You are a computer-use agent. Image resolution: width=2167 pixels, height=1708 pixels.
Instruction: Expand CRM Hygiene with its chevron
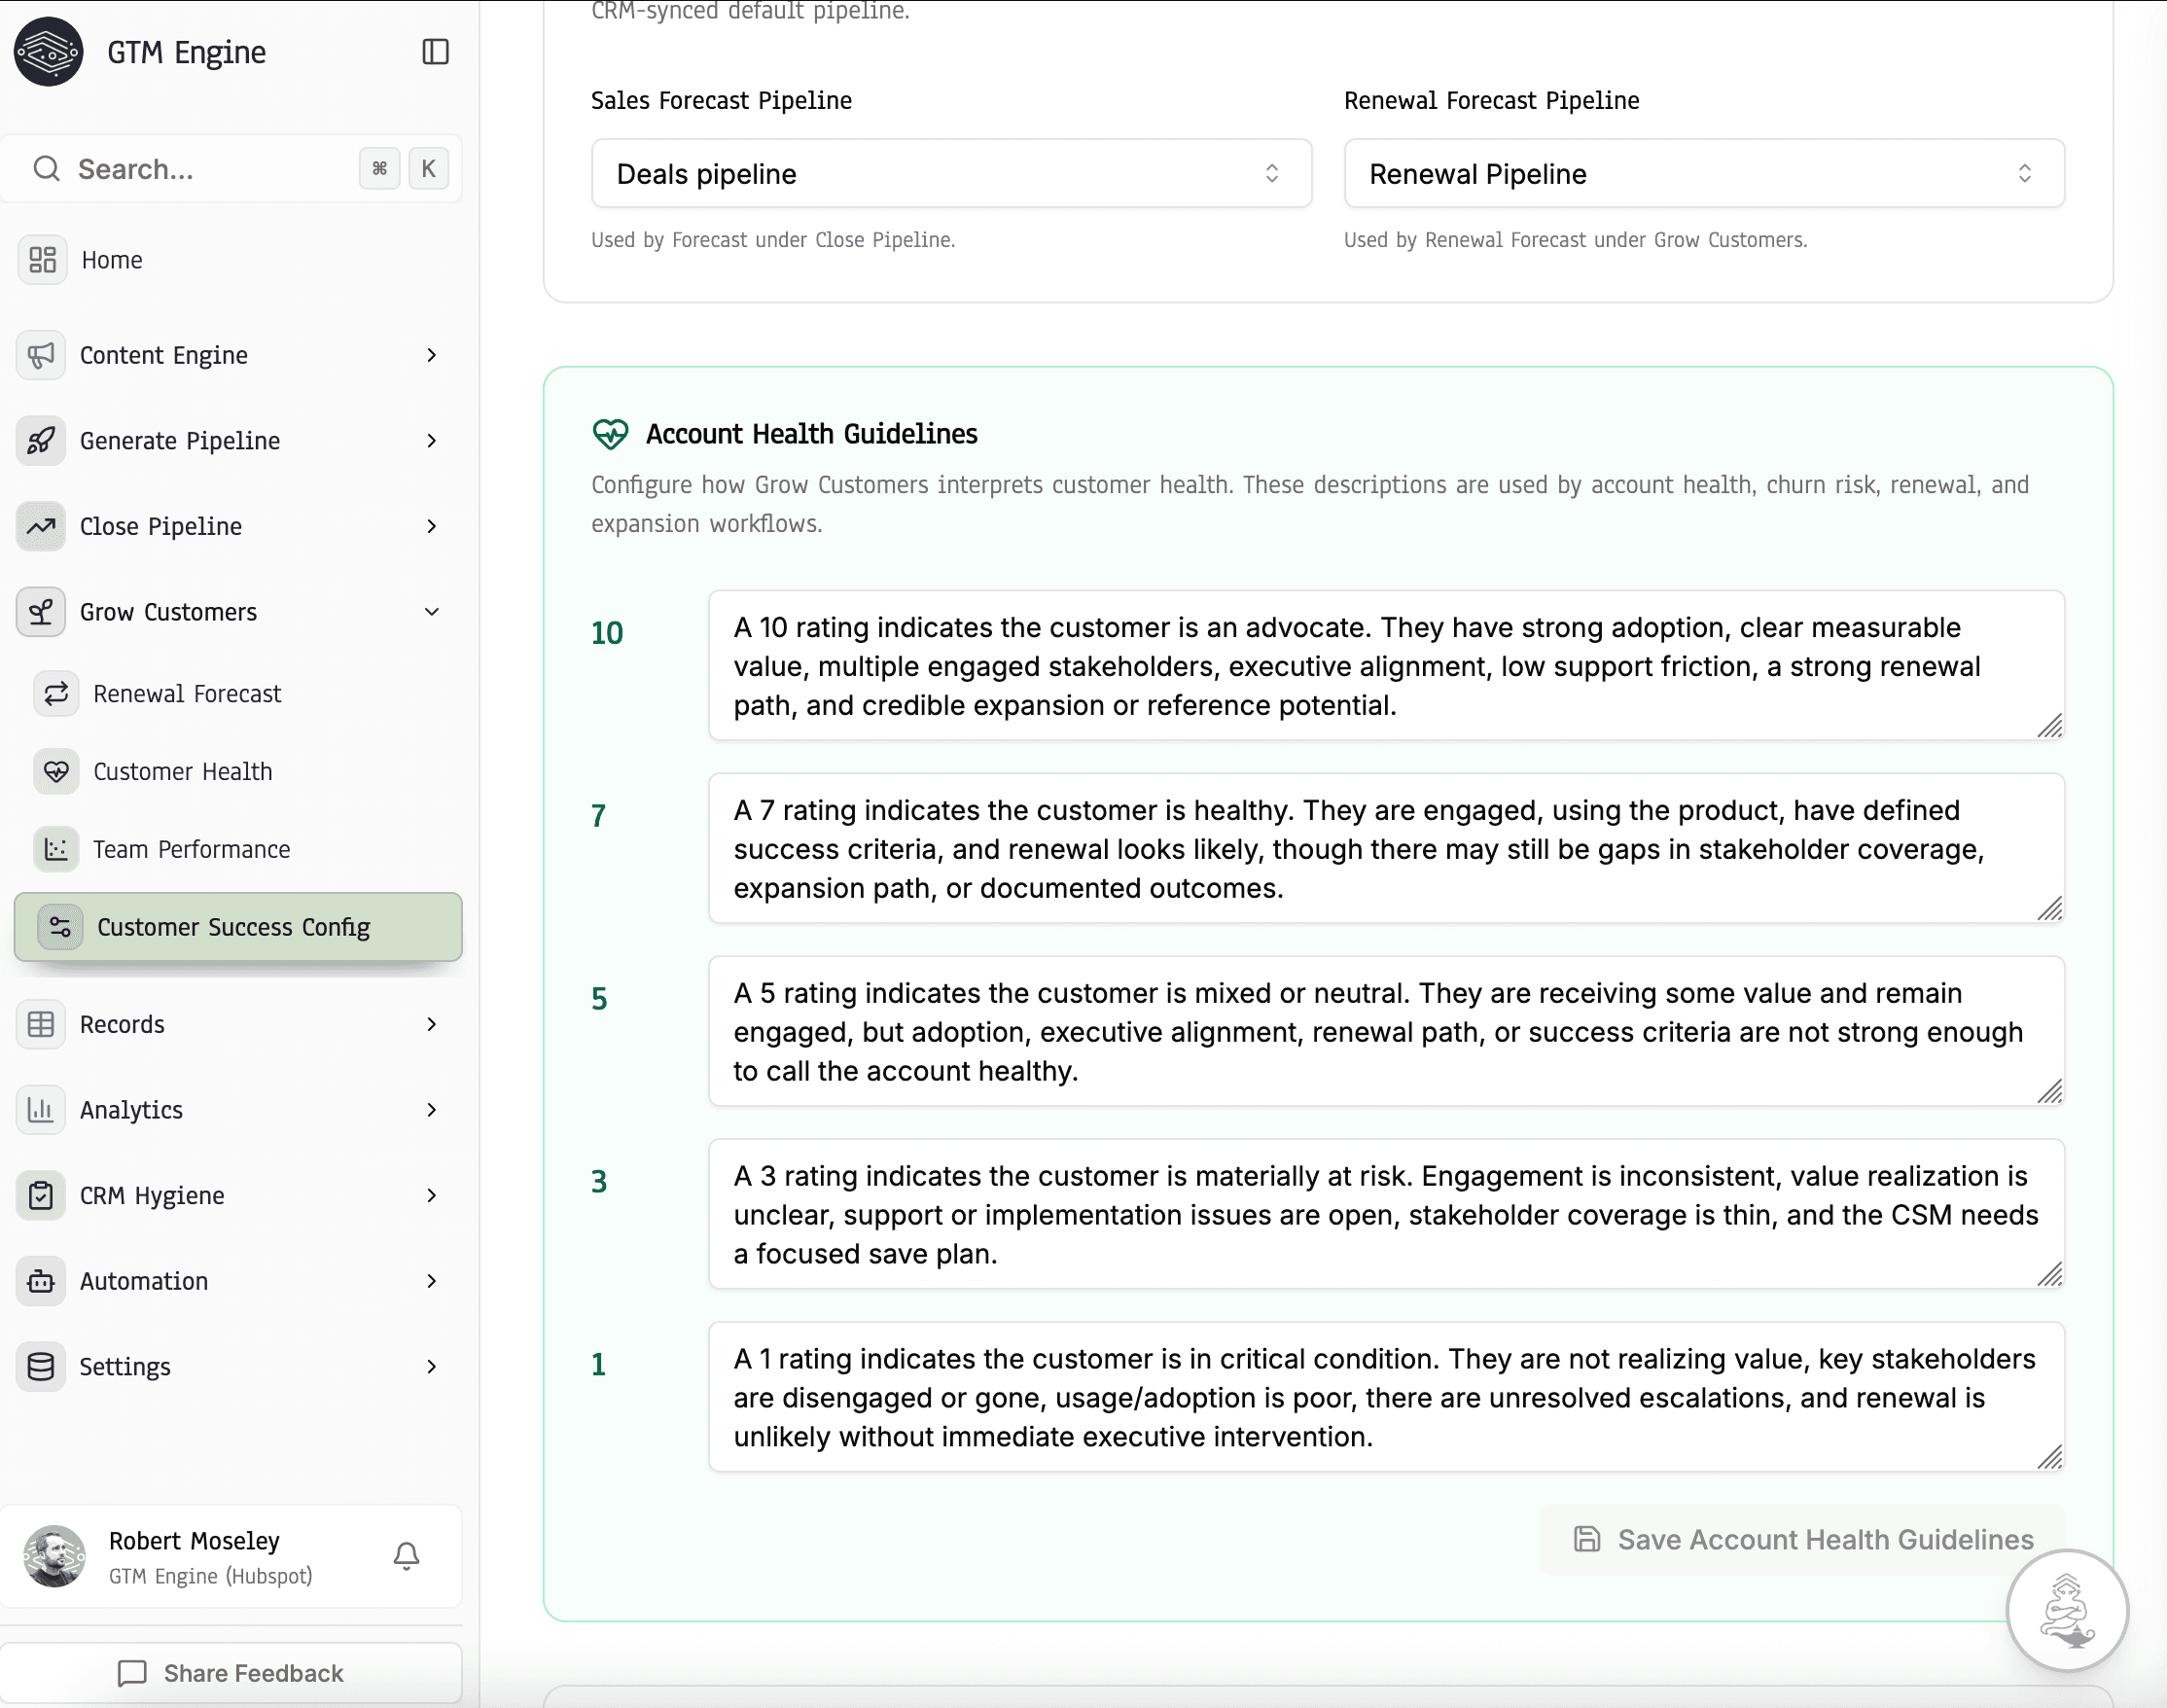[432, 1195]
